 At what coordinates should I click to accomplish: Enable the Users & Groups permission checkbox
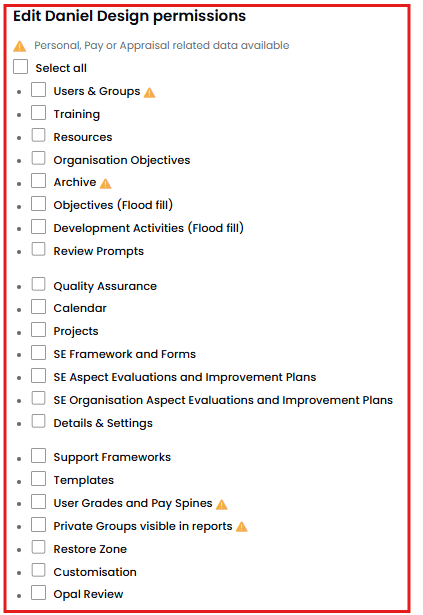(38, 89)
